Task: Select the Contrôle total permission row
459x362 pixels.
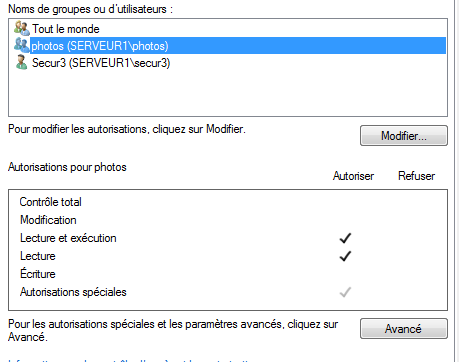Action: coord(228,202)
